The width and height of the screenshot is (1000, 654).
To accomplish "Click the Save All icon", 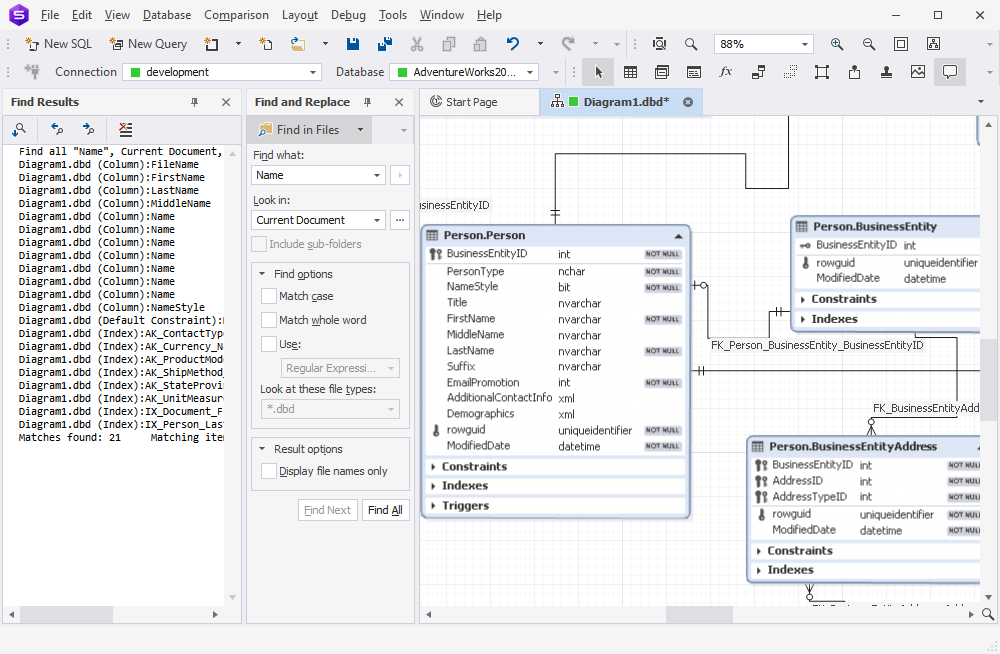I will [385, 44].
